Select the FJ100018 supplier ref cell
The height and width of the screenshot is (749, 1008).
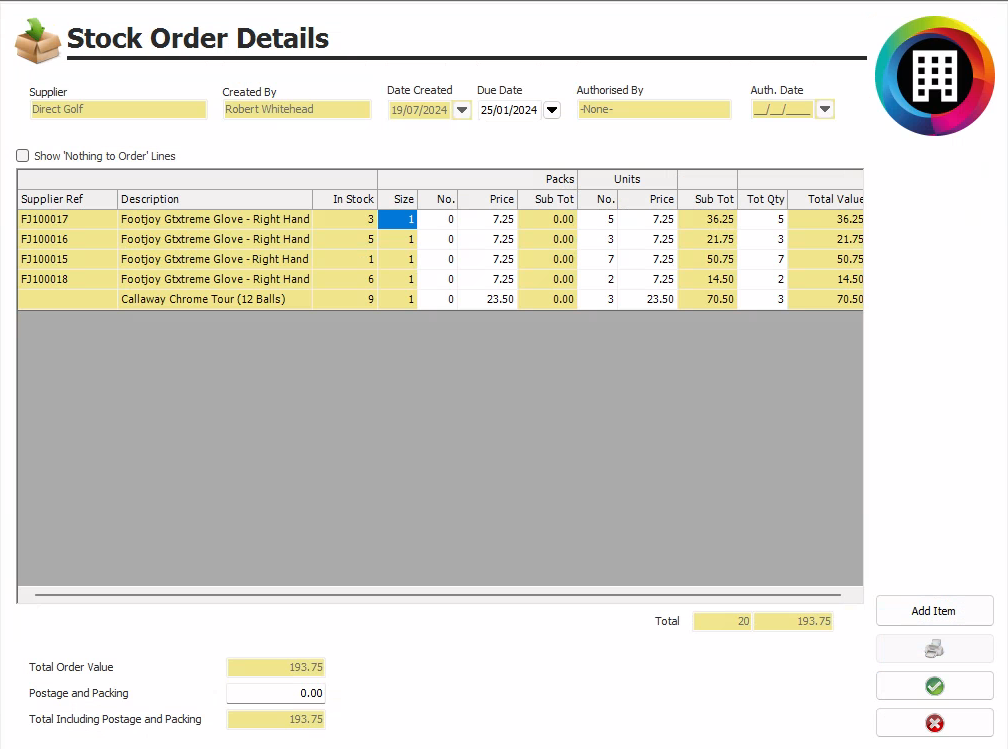coord(68,279)
